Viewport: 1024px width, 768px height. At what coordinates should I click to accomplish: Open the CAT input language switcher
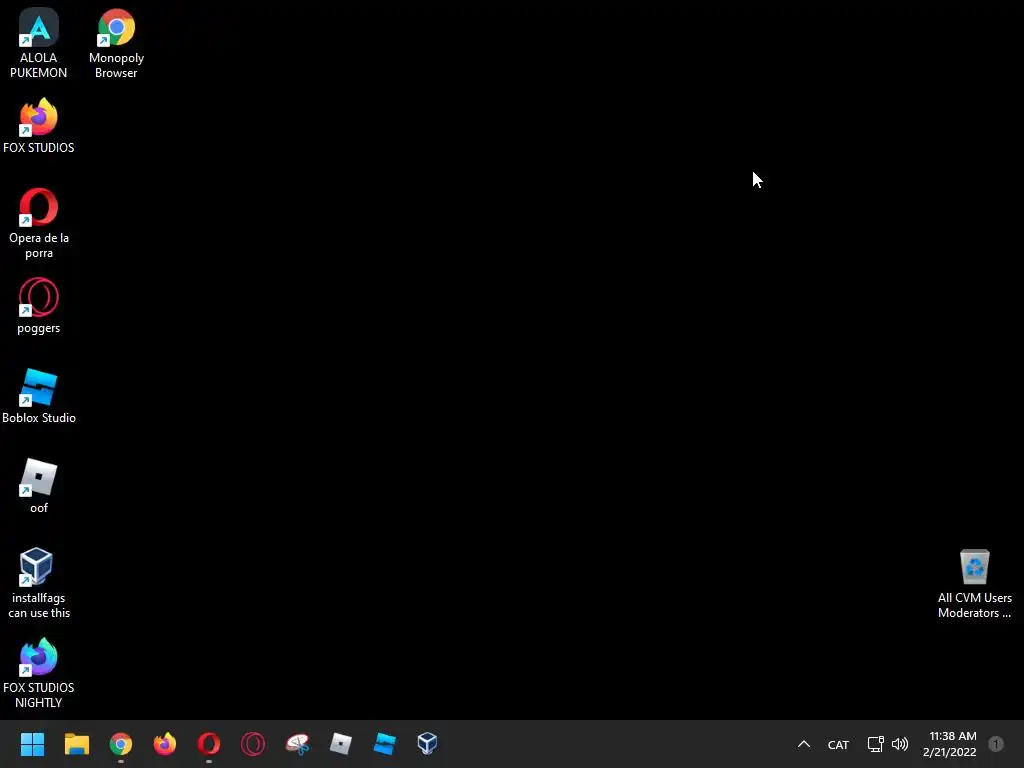pyautogui.click(x=838, y=745)
